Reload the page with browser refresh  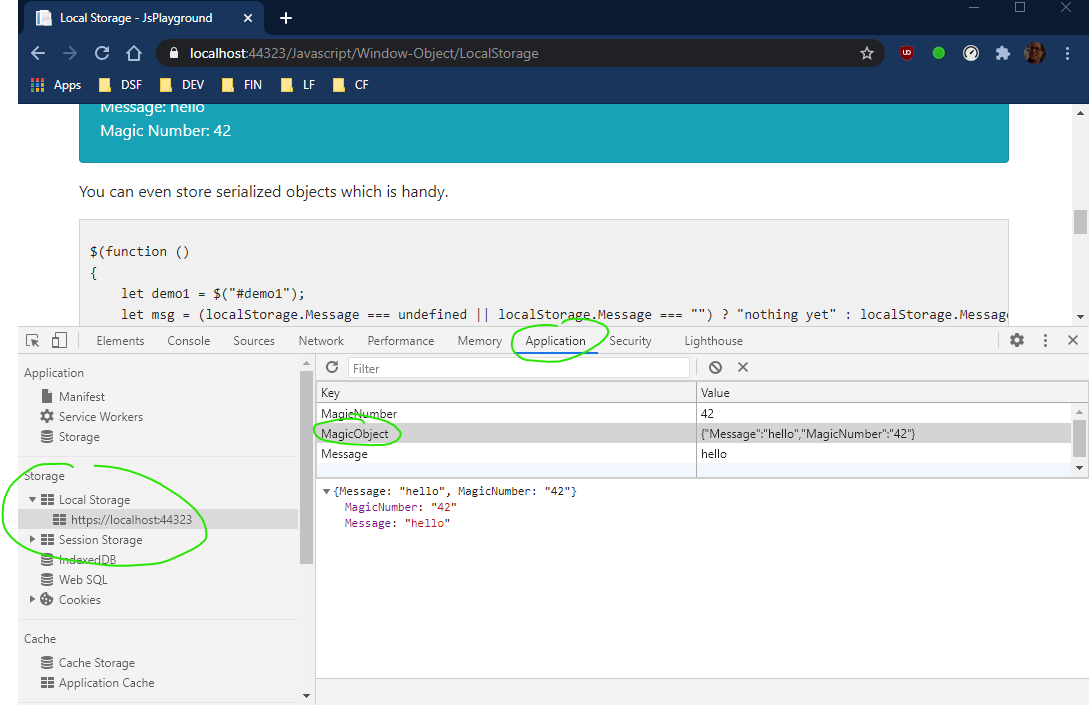click(x=102, y=54)
